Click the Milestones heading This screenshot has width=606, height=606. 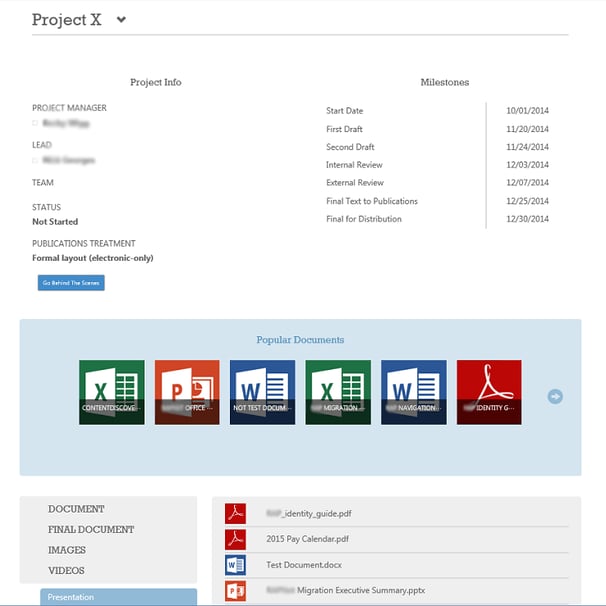445,82
